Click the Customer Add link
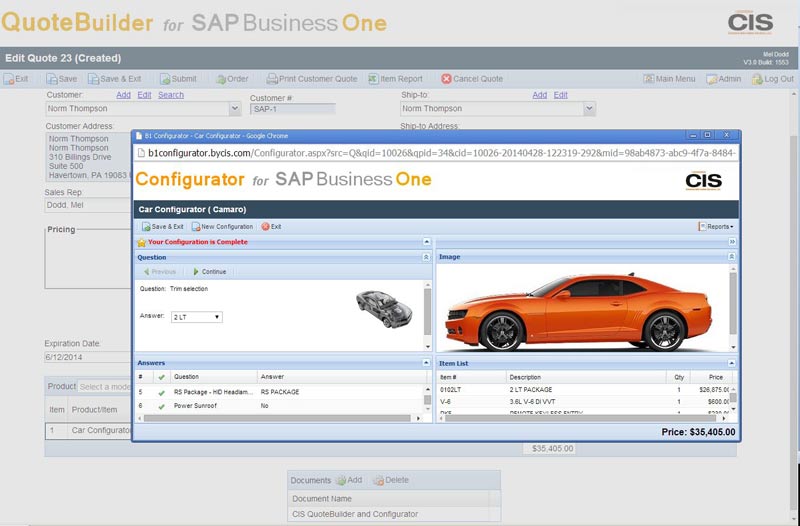The height and width of the screenshot is (526, 800). click(x=123, y=95)
